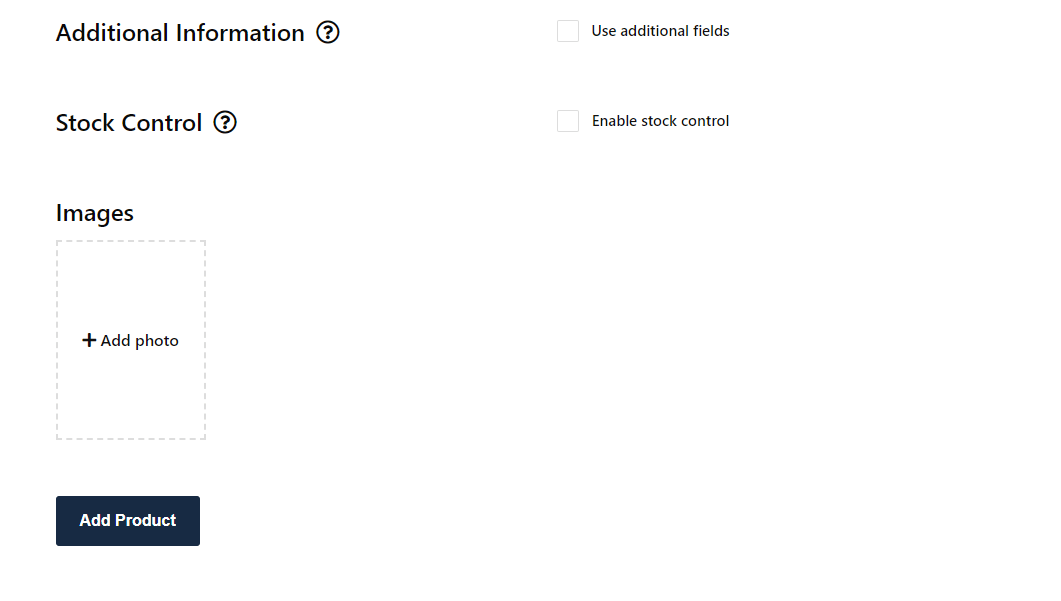The width and height of the screenshot is (1061, 601).
Task: Open the Stock Control help icon
Action: click(225, 122)
